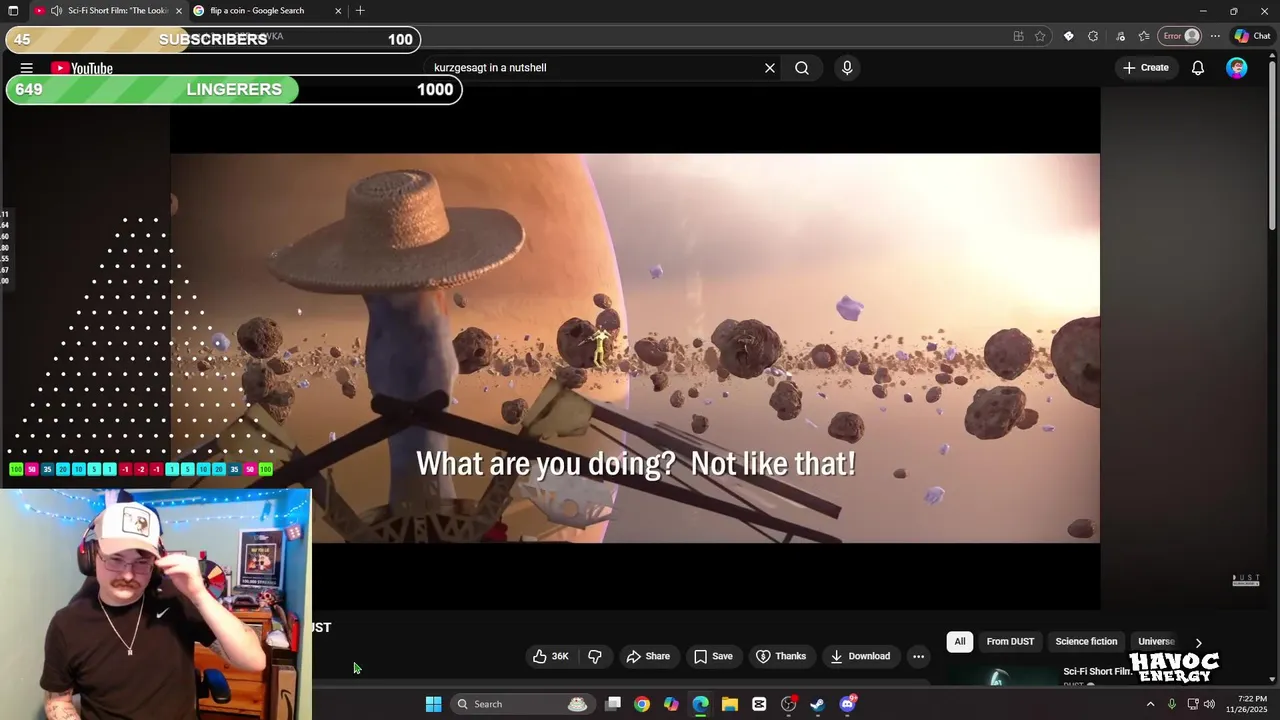Viewport: 1280px width, 720px height.
Task: Open Steam from the taskbar
Action: (818, 704)
